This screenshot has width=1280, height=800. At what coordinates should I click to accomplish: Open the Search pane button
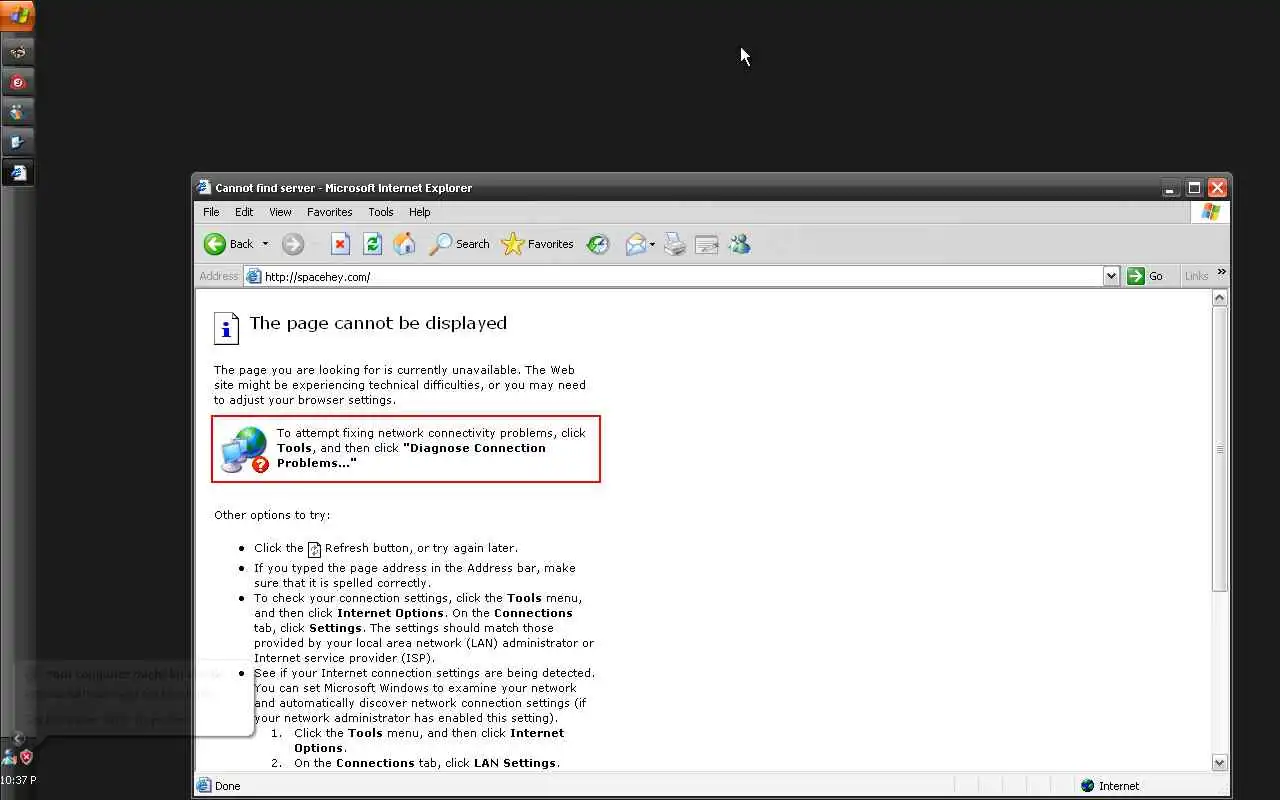(x=459, y=244)
